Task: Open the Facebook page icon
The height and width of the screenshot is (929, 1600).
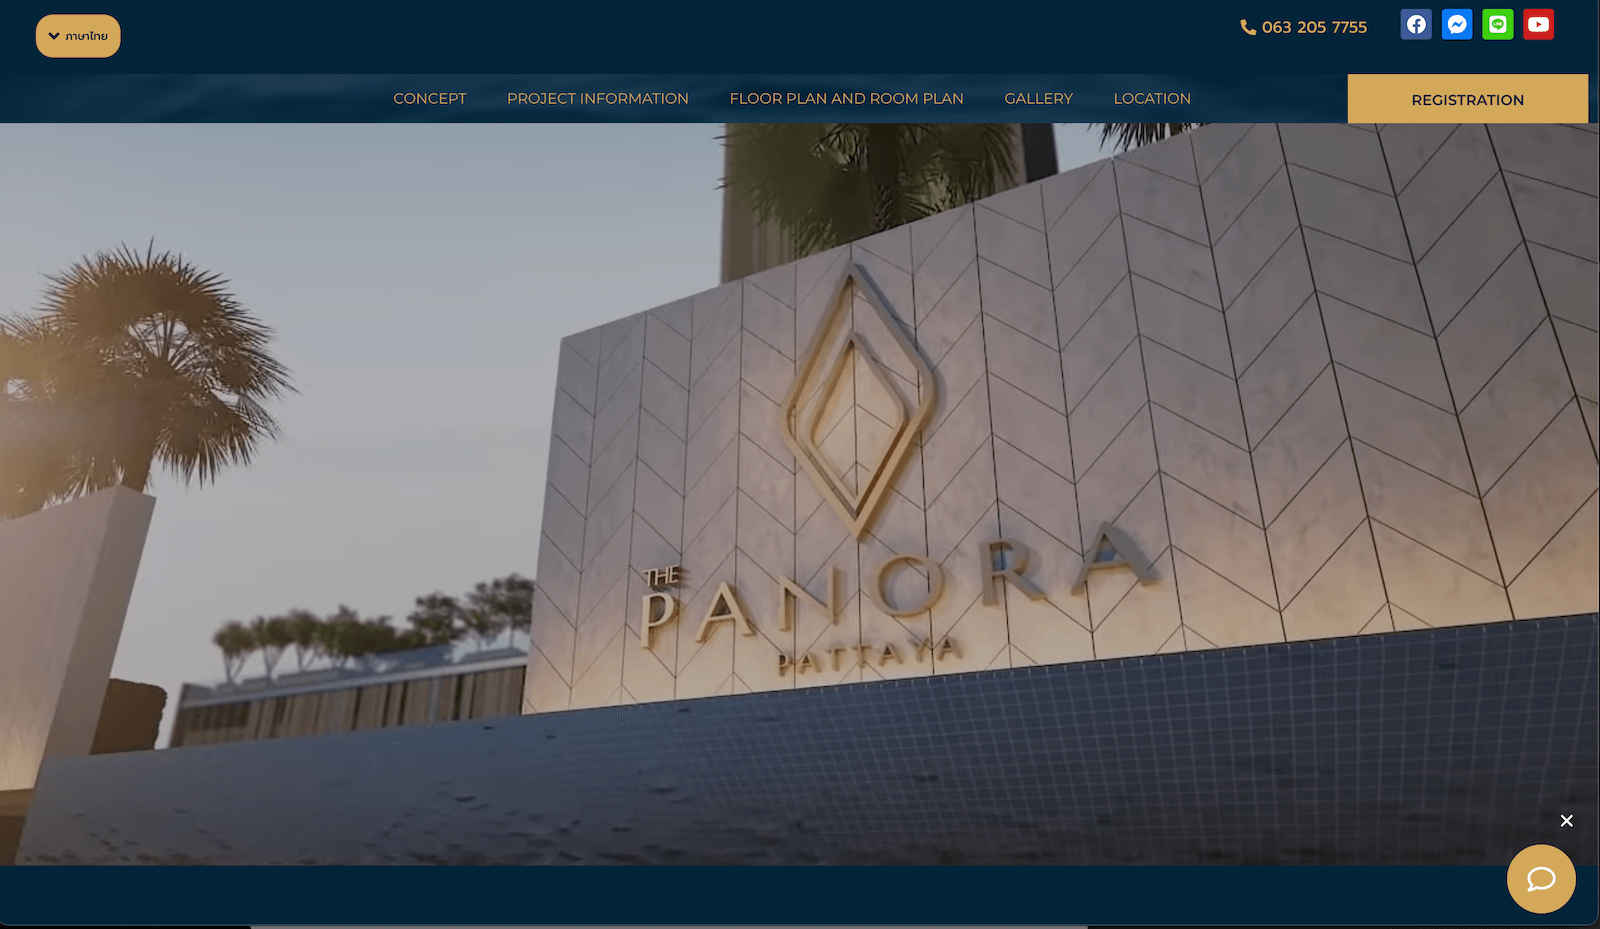Action: (1416, 25)
